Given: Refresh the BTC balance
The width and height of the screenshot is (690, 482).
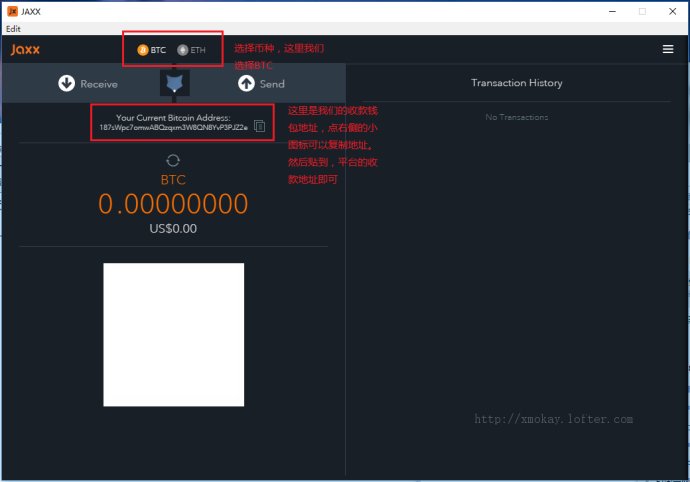Looking at the screenshot, I should [173, 160].
